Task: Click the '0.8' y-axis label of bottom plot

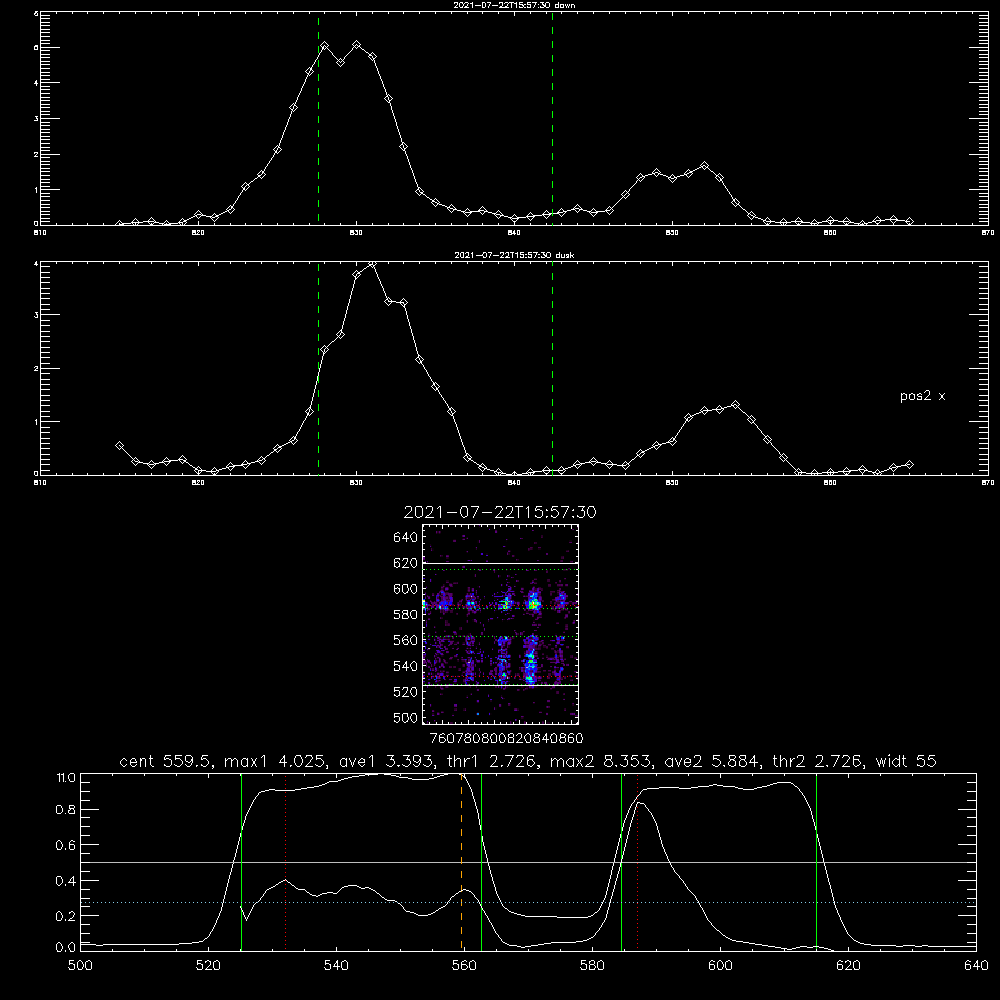Action: coord(66,810)
